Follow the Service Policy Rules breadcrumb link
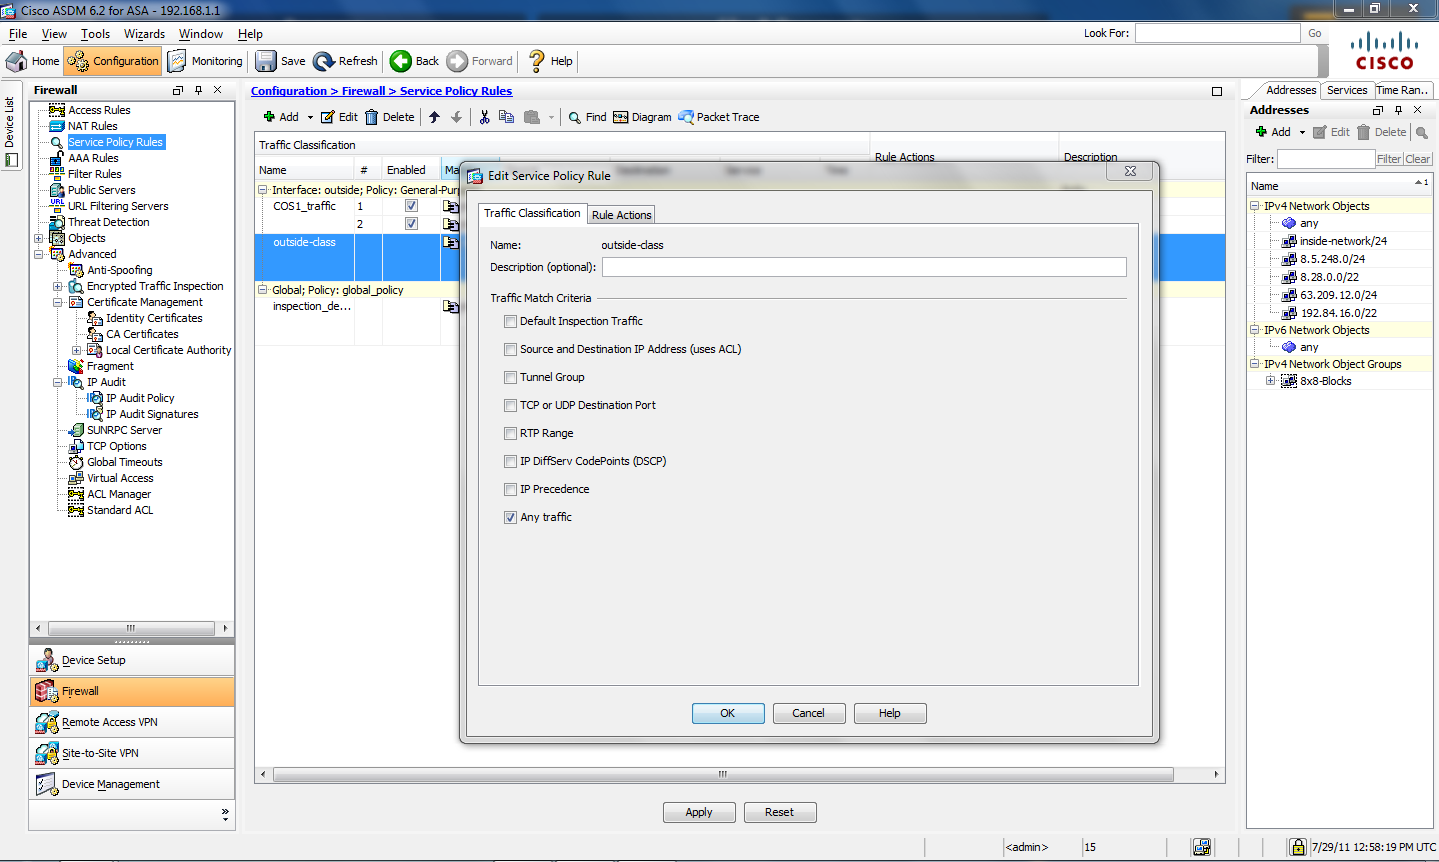 pos(456,91)
